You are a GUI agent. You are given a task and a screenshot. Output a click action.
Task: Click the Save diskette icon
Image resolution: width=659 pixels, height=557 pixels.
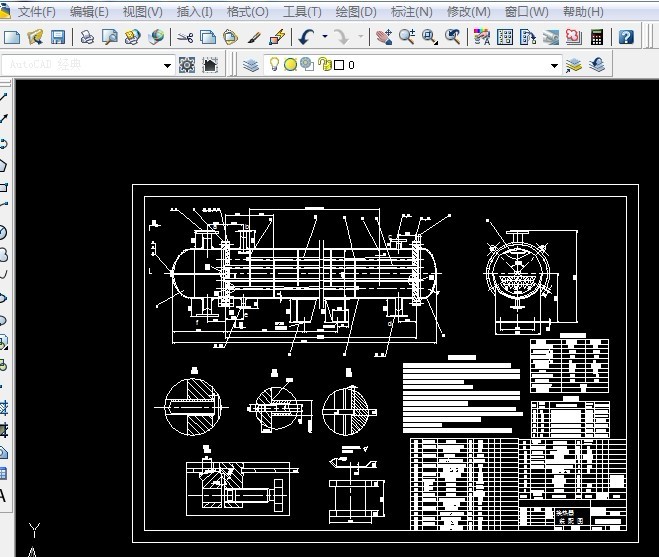click(58, 37)
